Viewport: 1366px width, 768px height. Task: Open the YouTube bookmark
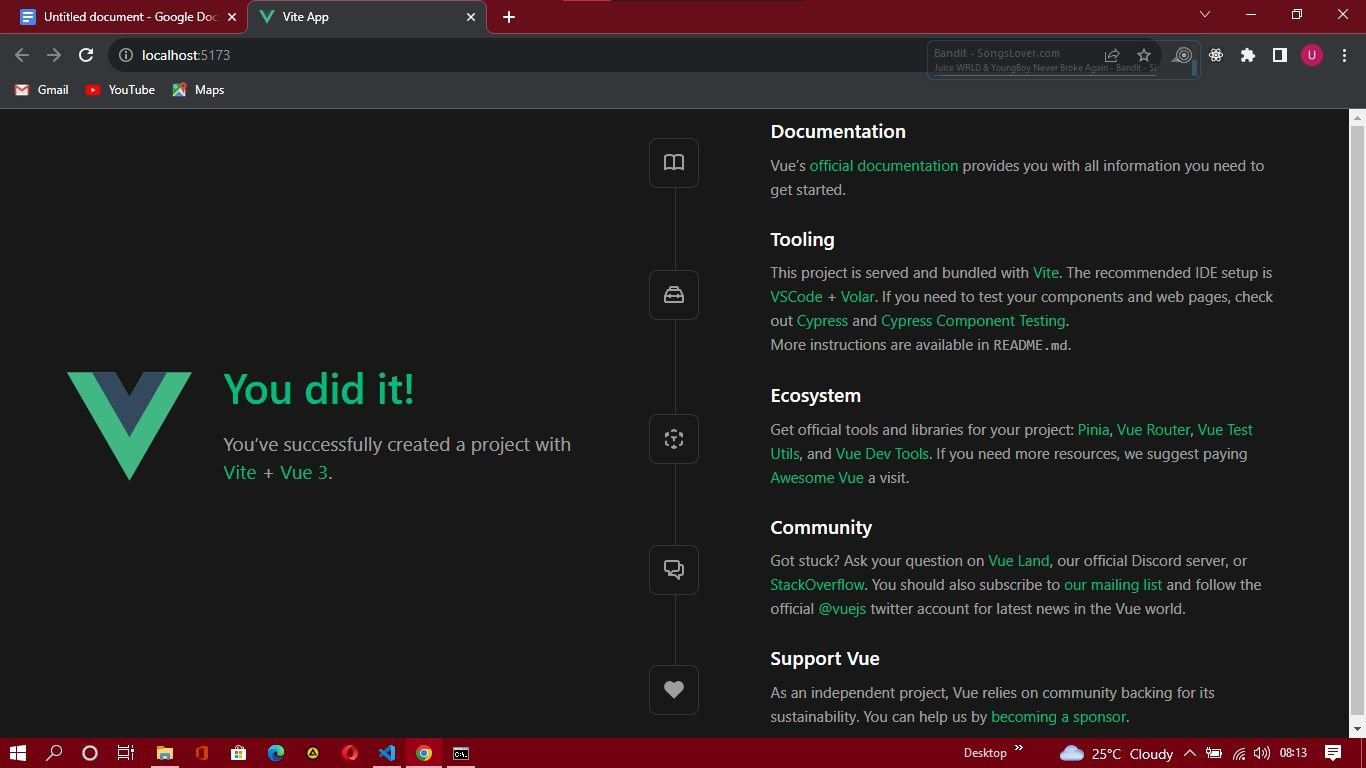120,90
